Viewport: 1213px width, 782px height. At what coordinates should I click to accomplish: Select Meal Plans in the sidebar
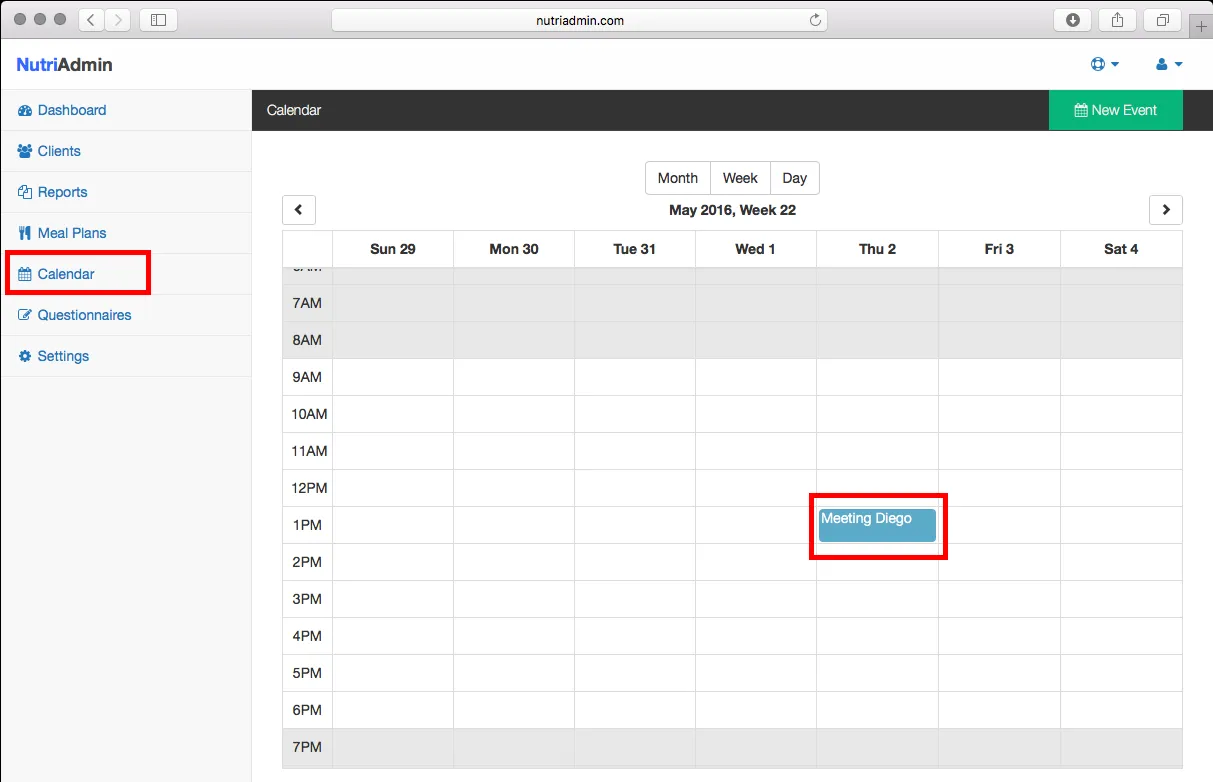(x=71, y=233)
